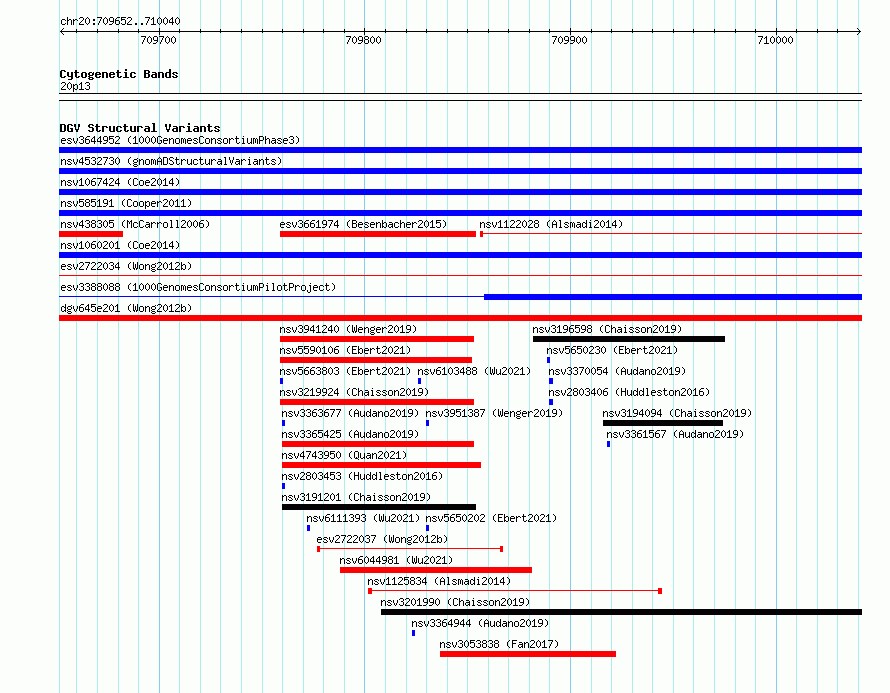
Task: Select the red bar under esv3661974
Action: click(x=377, y=234)
